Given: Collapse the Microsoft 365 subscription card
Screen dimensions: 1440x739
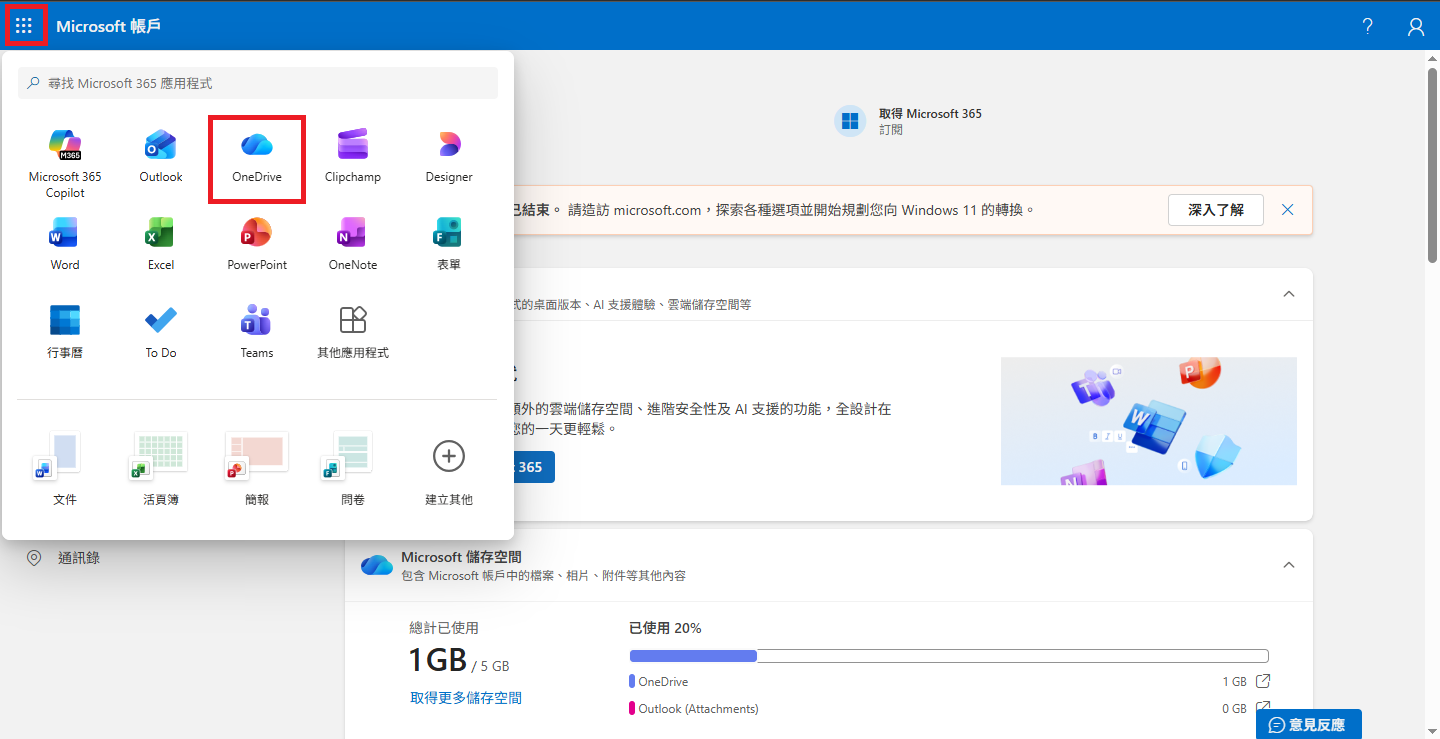Looking at the screenshot, I should (x=1289, y=294).
